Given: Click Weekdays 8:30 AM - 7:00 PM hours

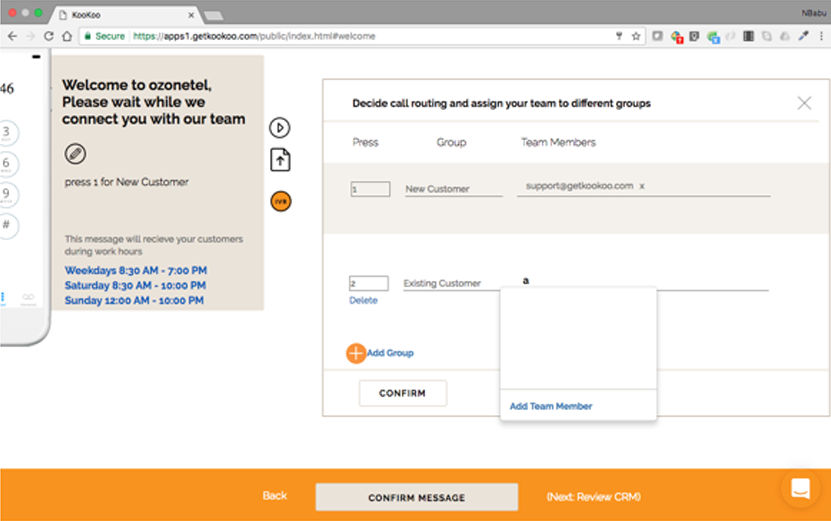Looking at the screenshot, I should (136, 270).
